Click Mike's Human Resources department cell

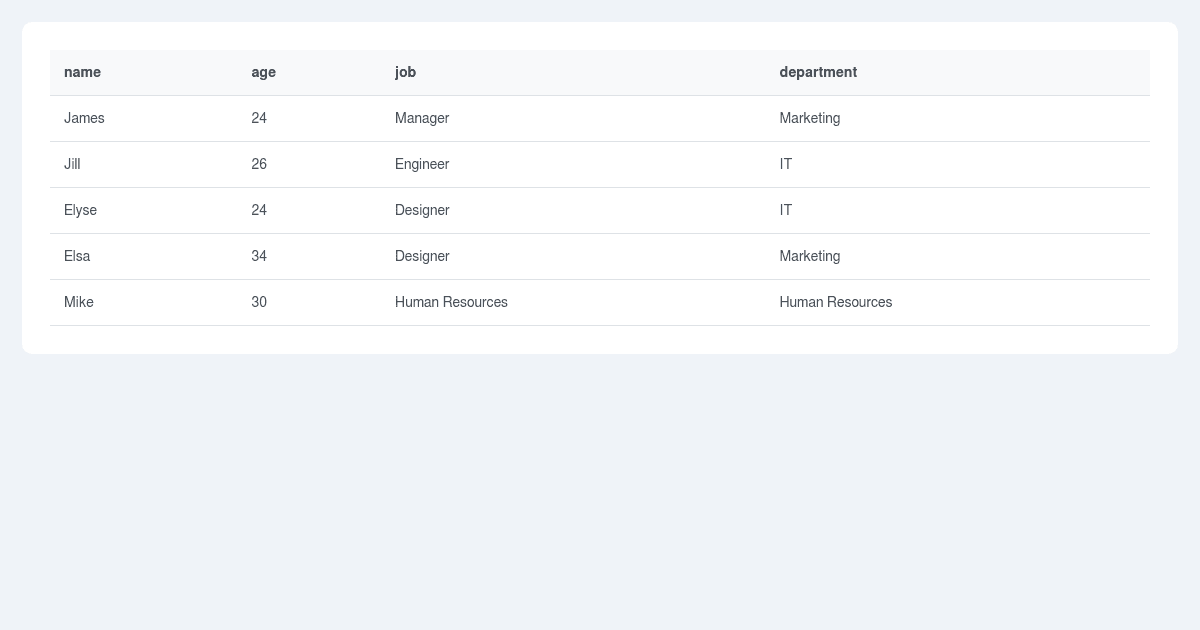pos(958,302)
